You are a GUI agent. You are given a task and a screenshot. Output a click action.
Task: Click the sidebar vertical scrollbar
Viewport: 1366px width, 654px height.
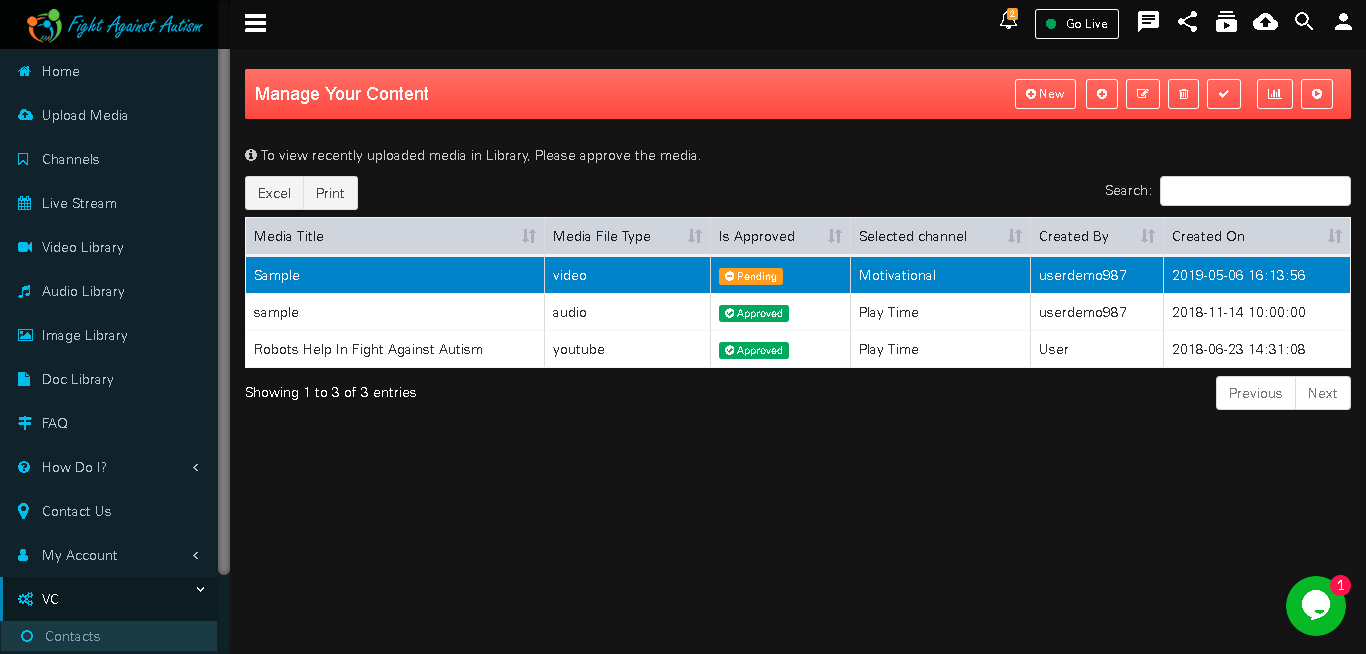point(224,312)
